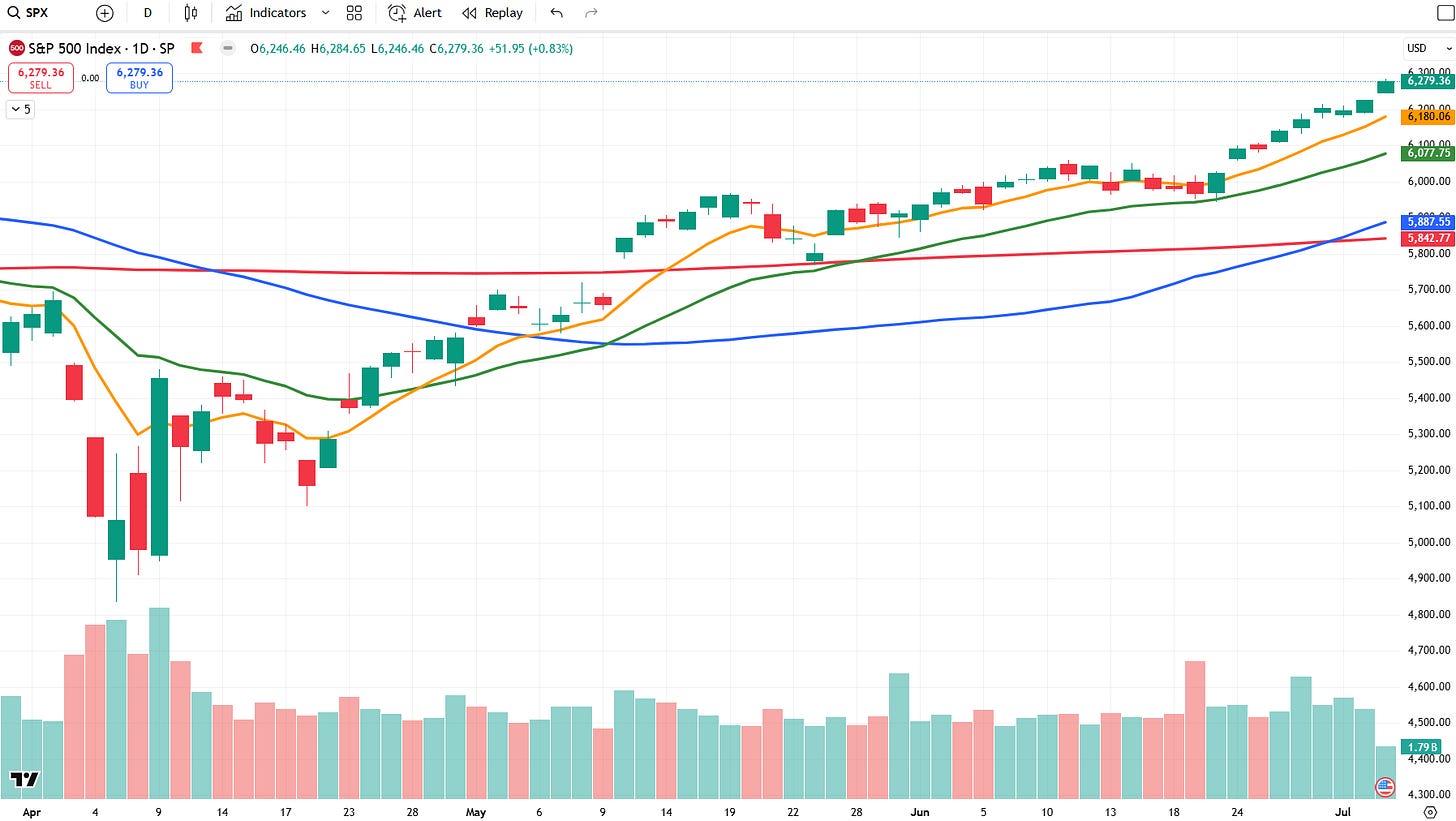Image resolution: width=1456 pixels, height=821 pixels.
Task: Click the SELL 6,279.36 button
Action: pos(40,78)
